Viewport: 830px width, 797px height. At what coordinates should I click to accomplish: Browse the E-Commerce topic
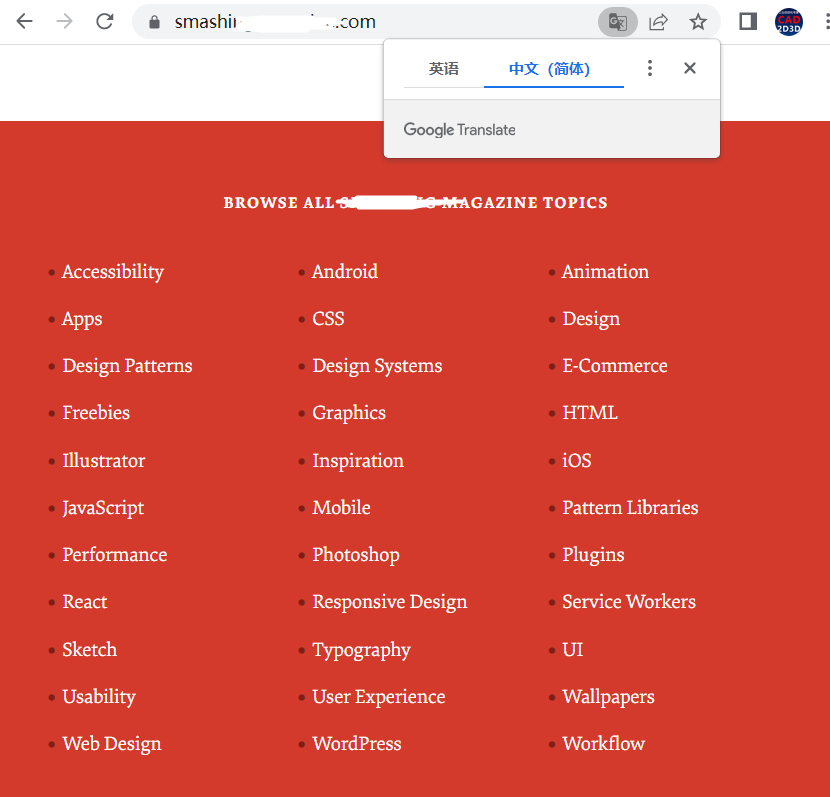615,366
